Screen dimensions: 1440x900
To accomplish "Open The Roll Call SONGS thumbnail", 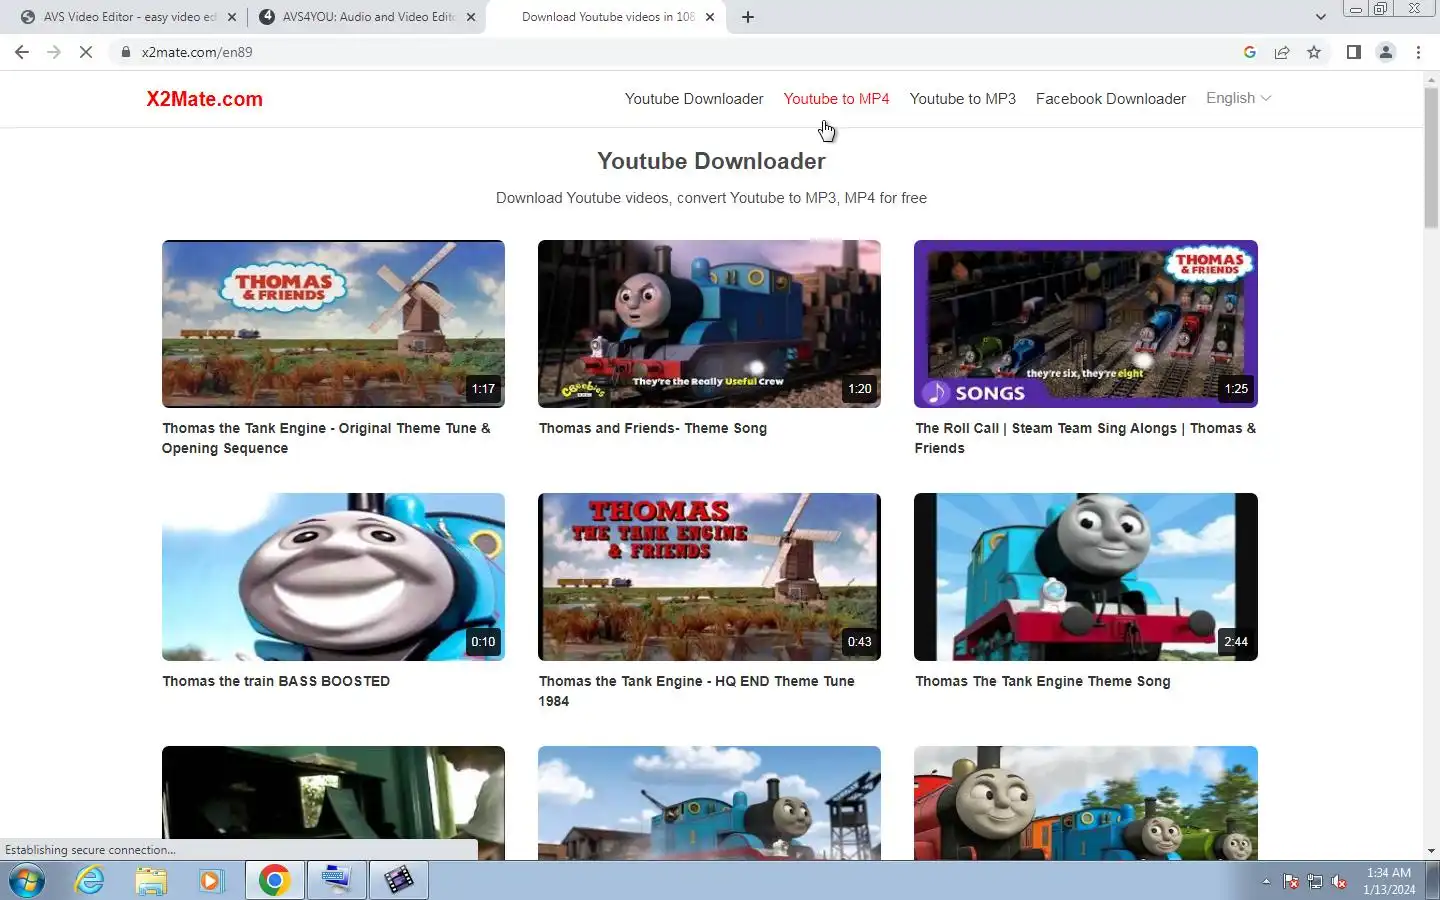I will pos(1086,324).
